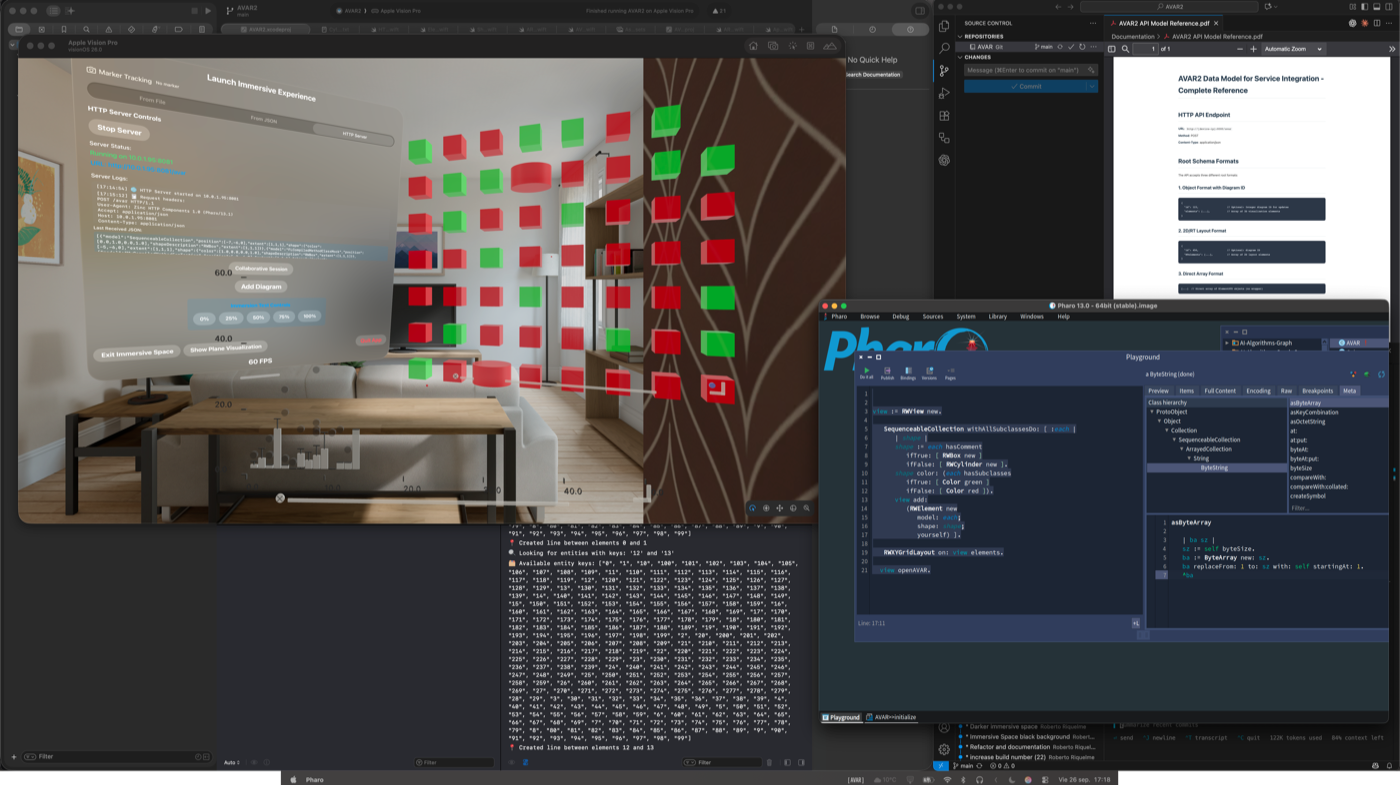Toggle the PDF viewer sidebar
This screenshot has width=1400, height=785.
tap(1112, 49)
